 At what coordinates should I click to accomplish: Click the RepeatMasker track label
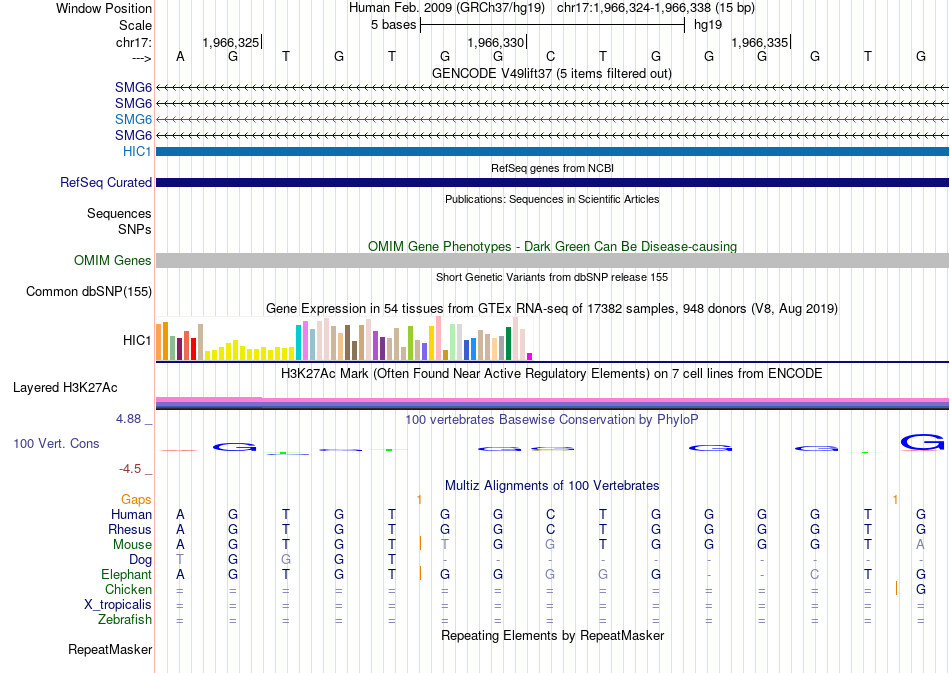tap(110, 649)
